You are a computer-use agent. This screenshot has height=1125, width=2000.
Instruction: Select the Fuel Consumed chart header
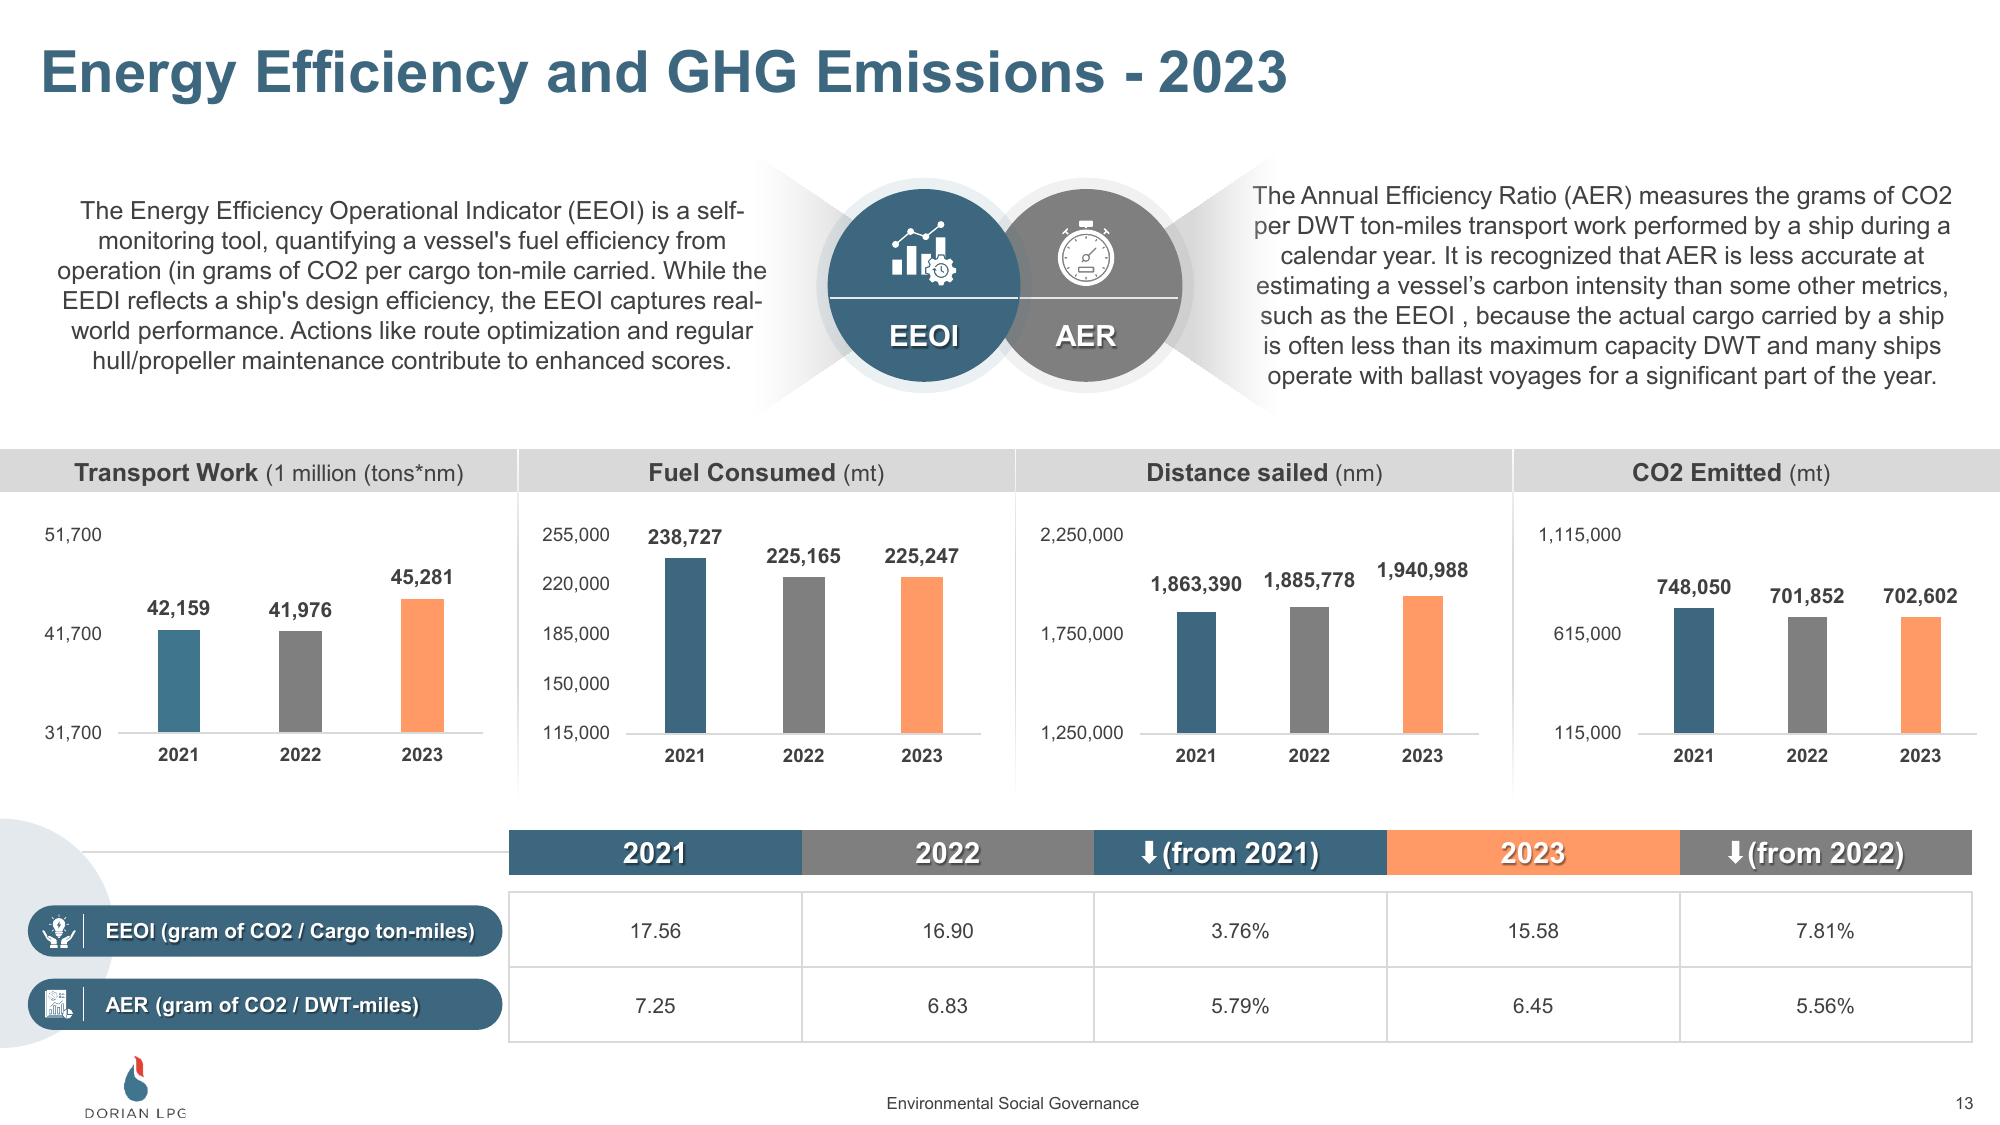(x=766, y=472)
